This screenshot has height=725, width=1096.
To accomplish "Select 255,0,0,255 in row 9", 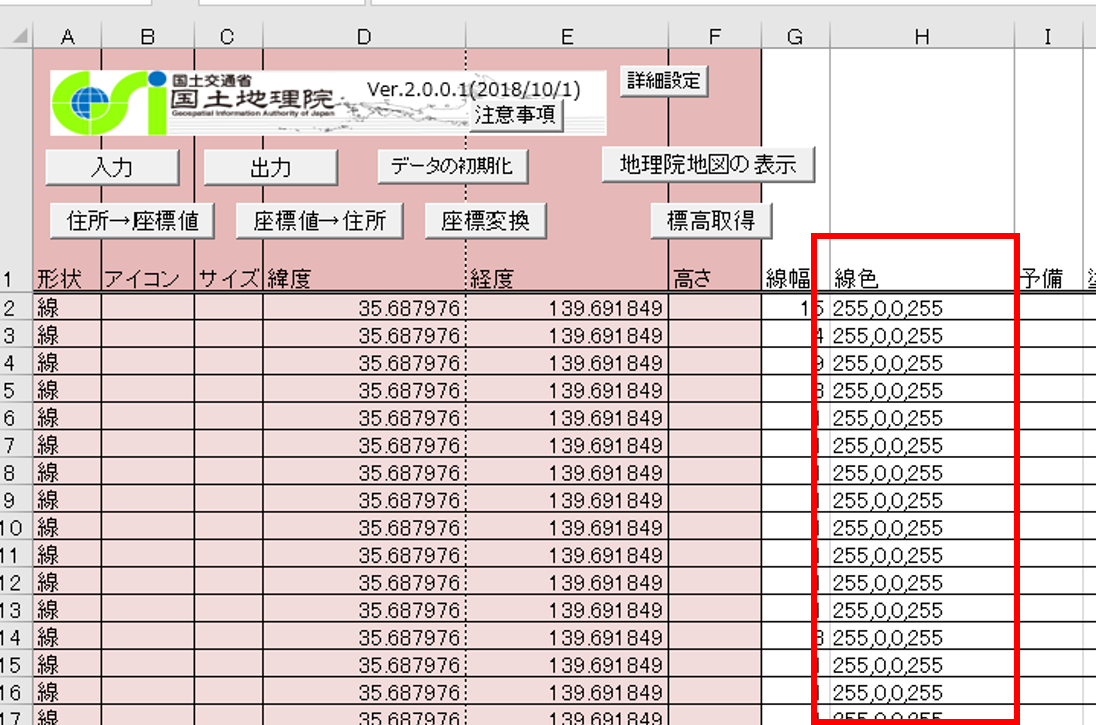I will [922, 499].
